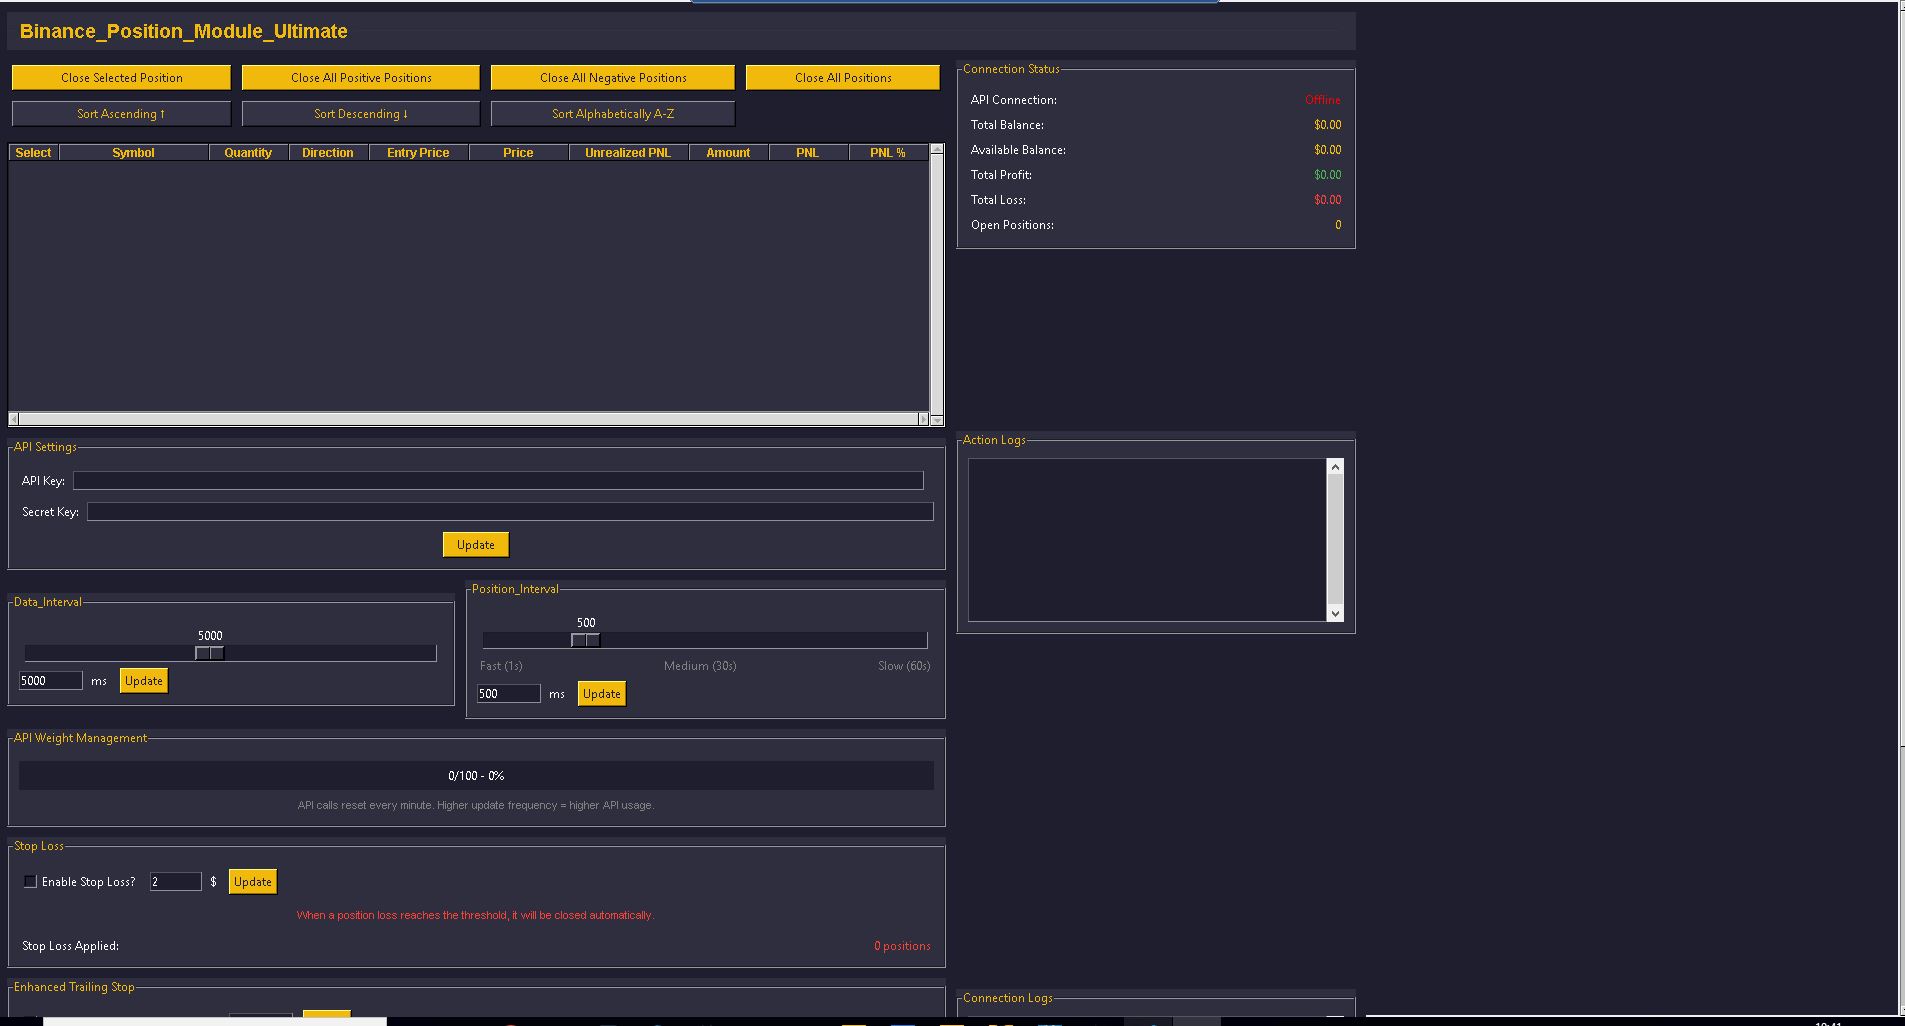
Task: Click positions table scroll up arrow
Action: point(937,149)
